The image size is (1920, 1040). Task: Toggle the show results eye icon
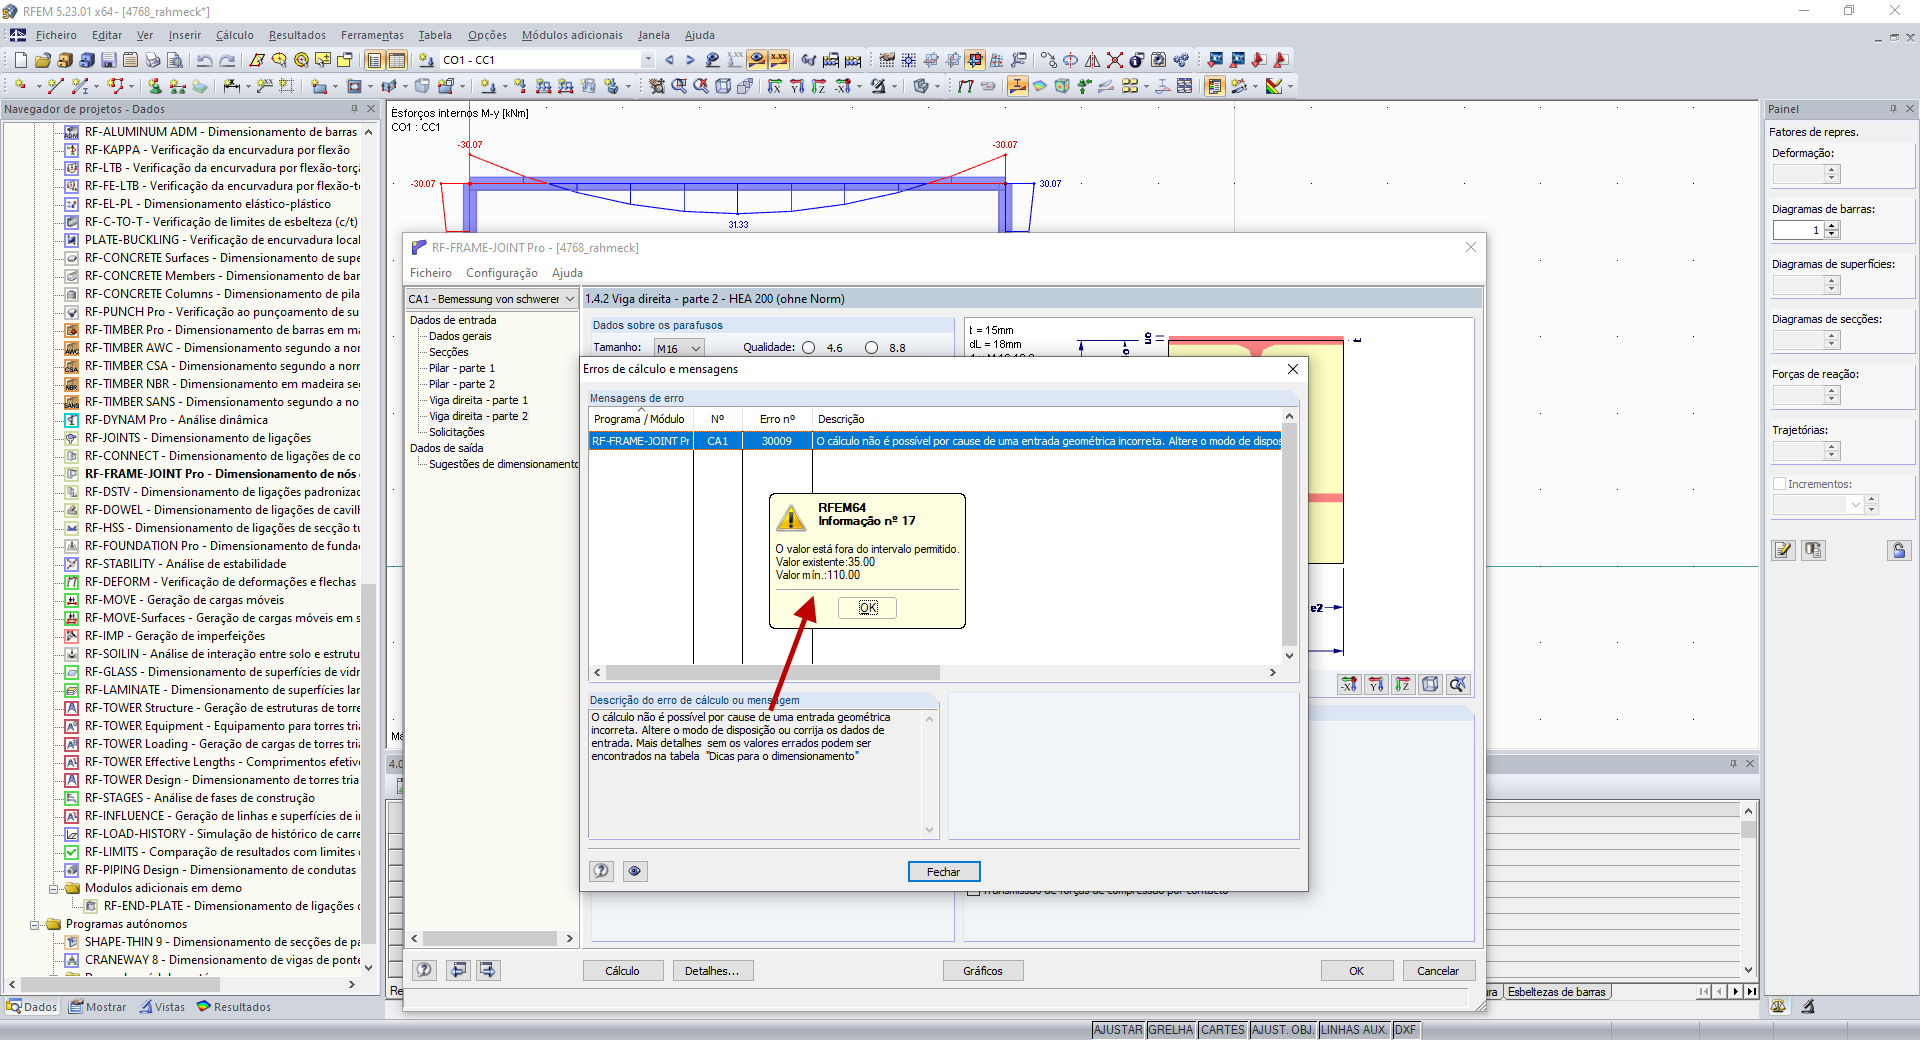pos(757,60)
